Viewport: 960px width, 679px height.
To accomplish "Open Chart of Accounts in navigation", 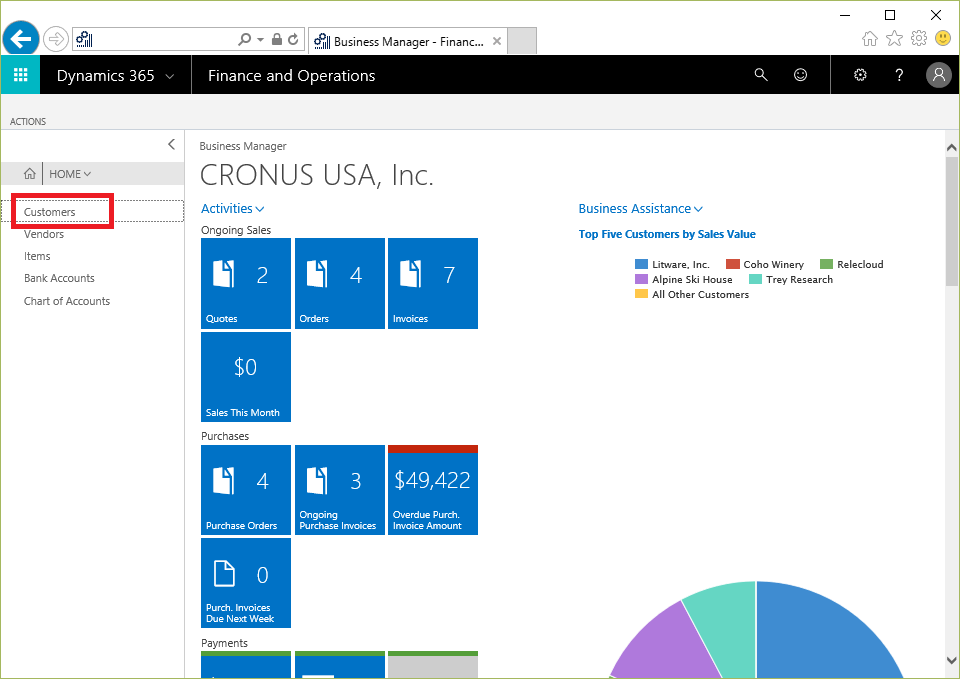I will [67, 301].
